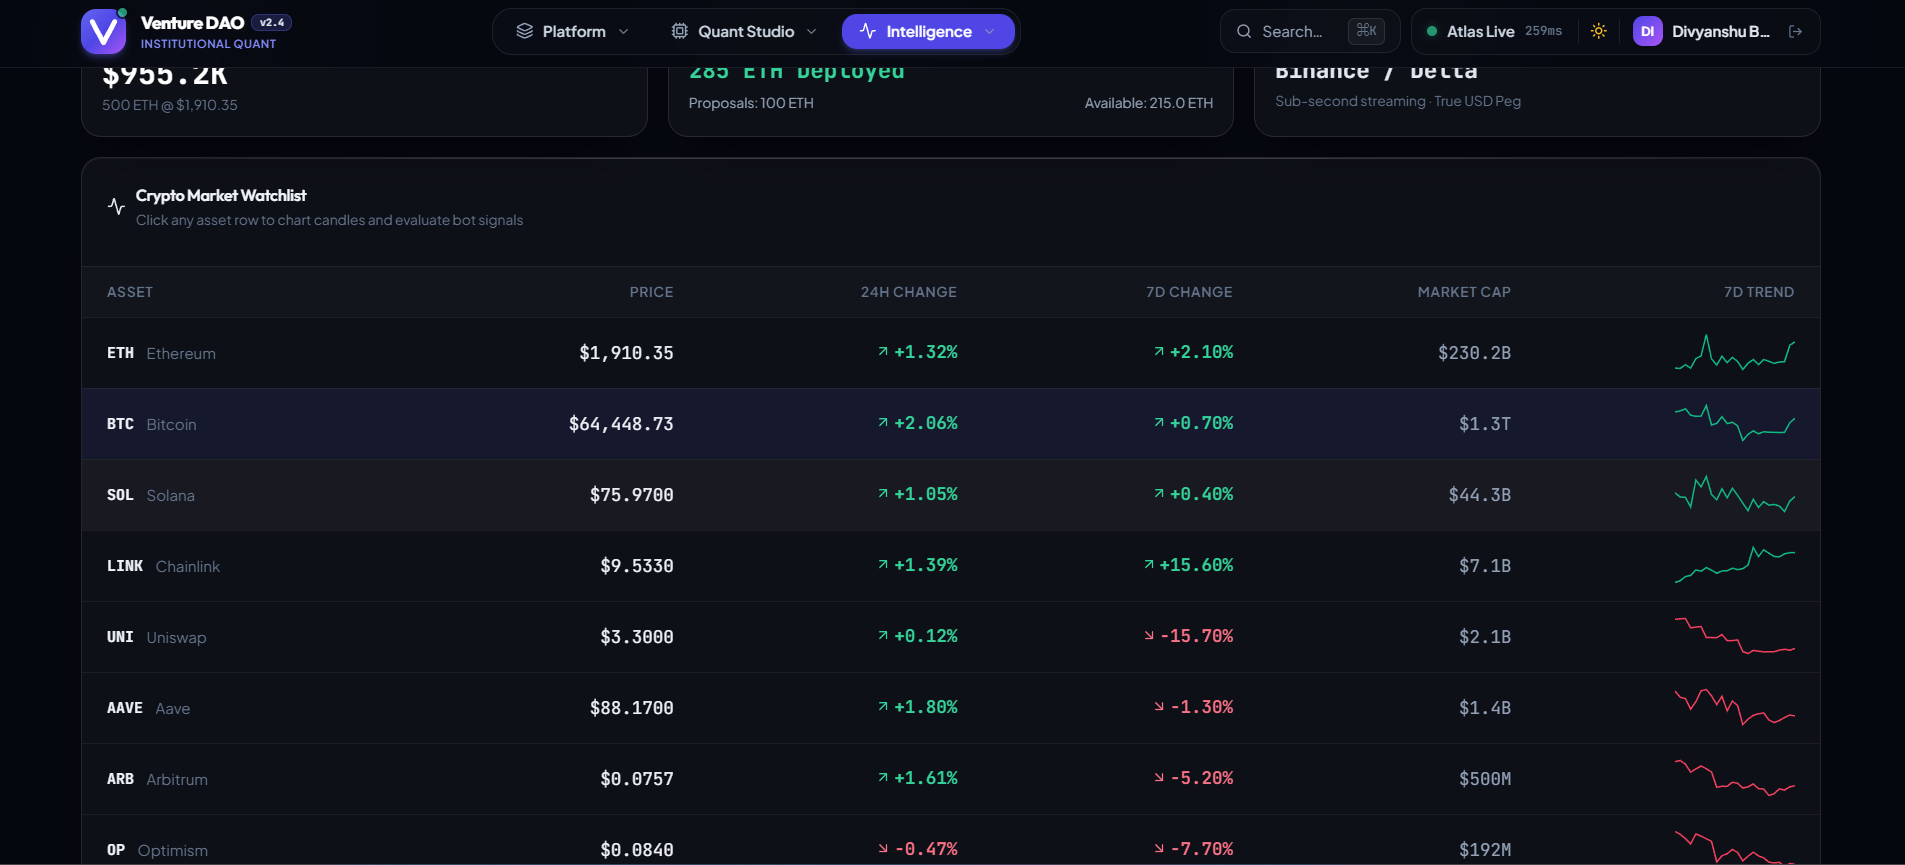Click the Intelligence pulse icon
The image size is (1905, 865).
(x=868, y=32)
